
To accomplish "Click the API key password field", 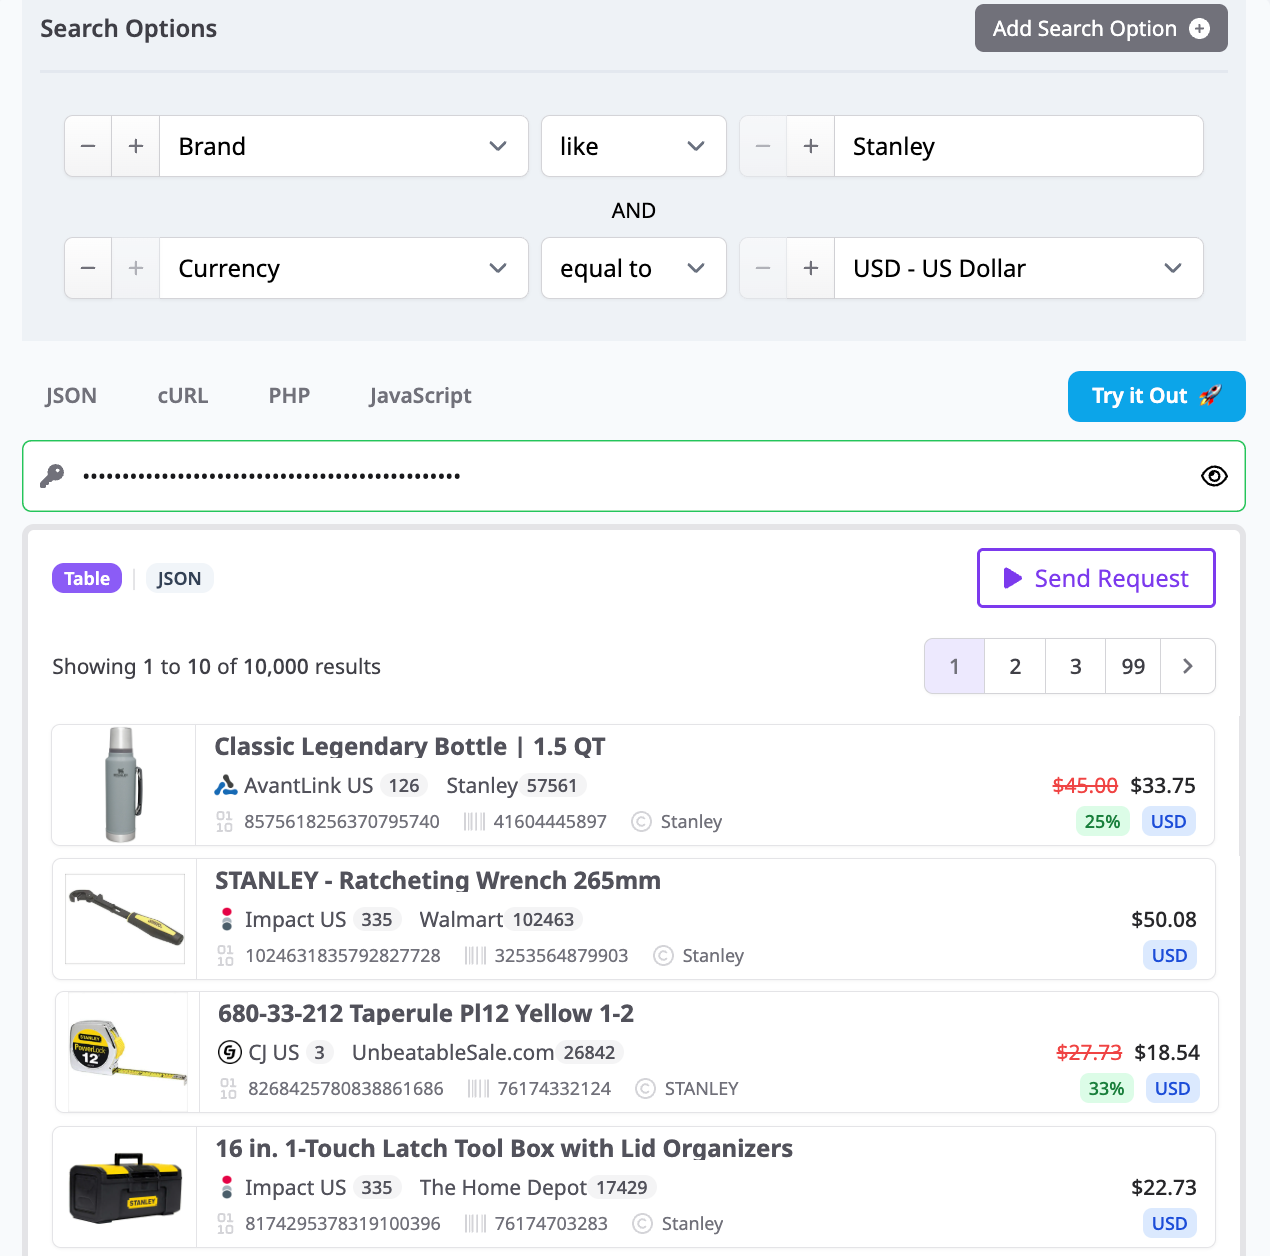I will [634, 476].
